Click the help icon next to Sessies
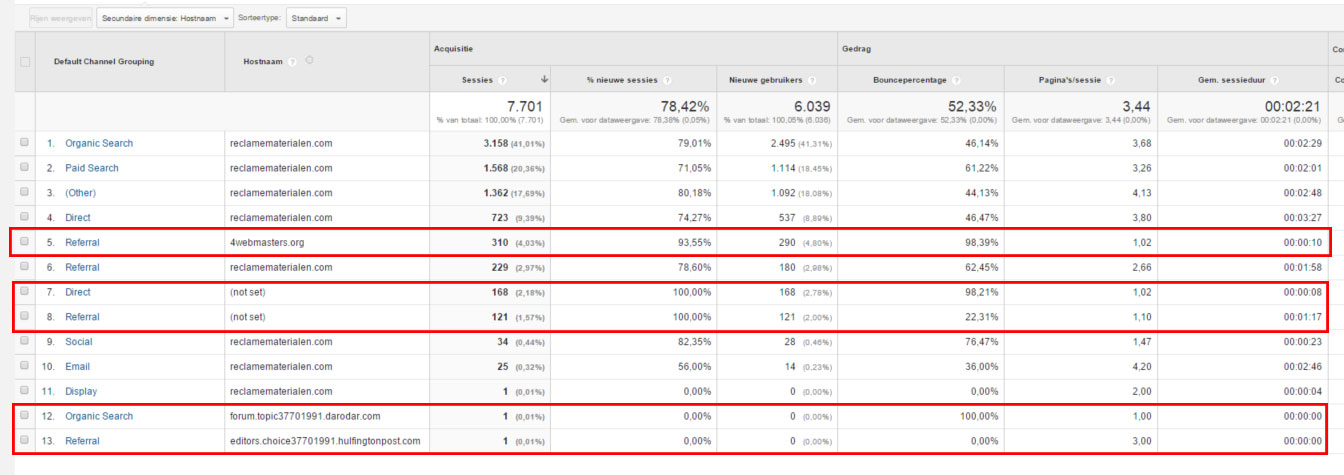The height and width of the screenshot is (475, 1344). 503,80
